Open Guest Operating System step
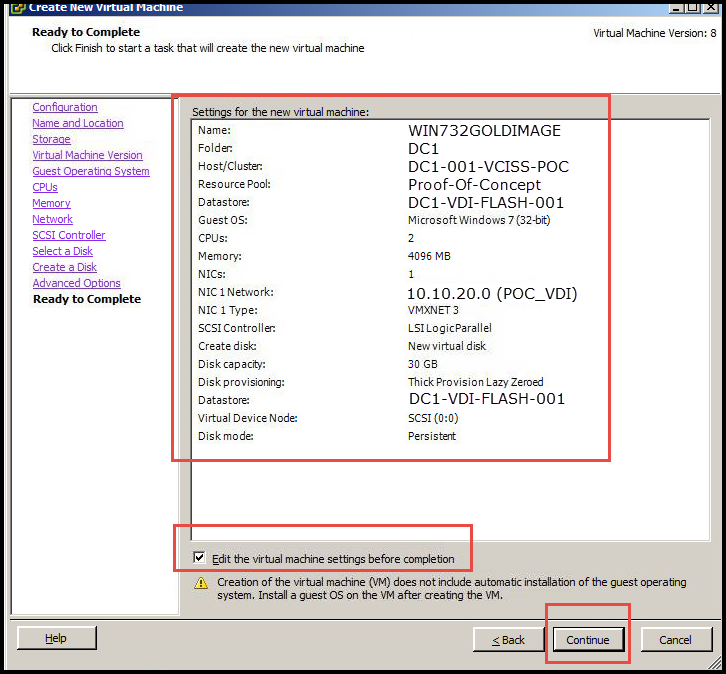Image resolution: width=726 pixels, height=674 pixels. (91, 171)
